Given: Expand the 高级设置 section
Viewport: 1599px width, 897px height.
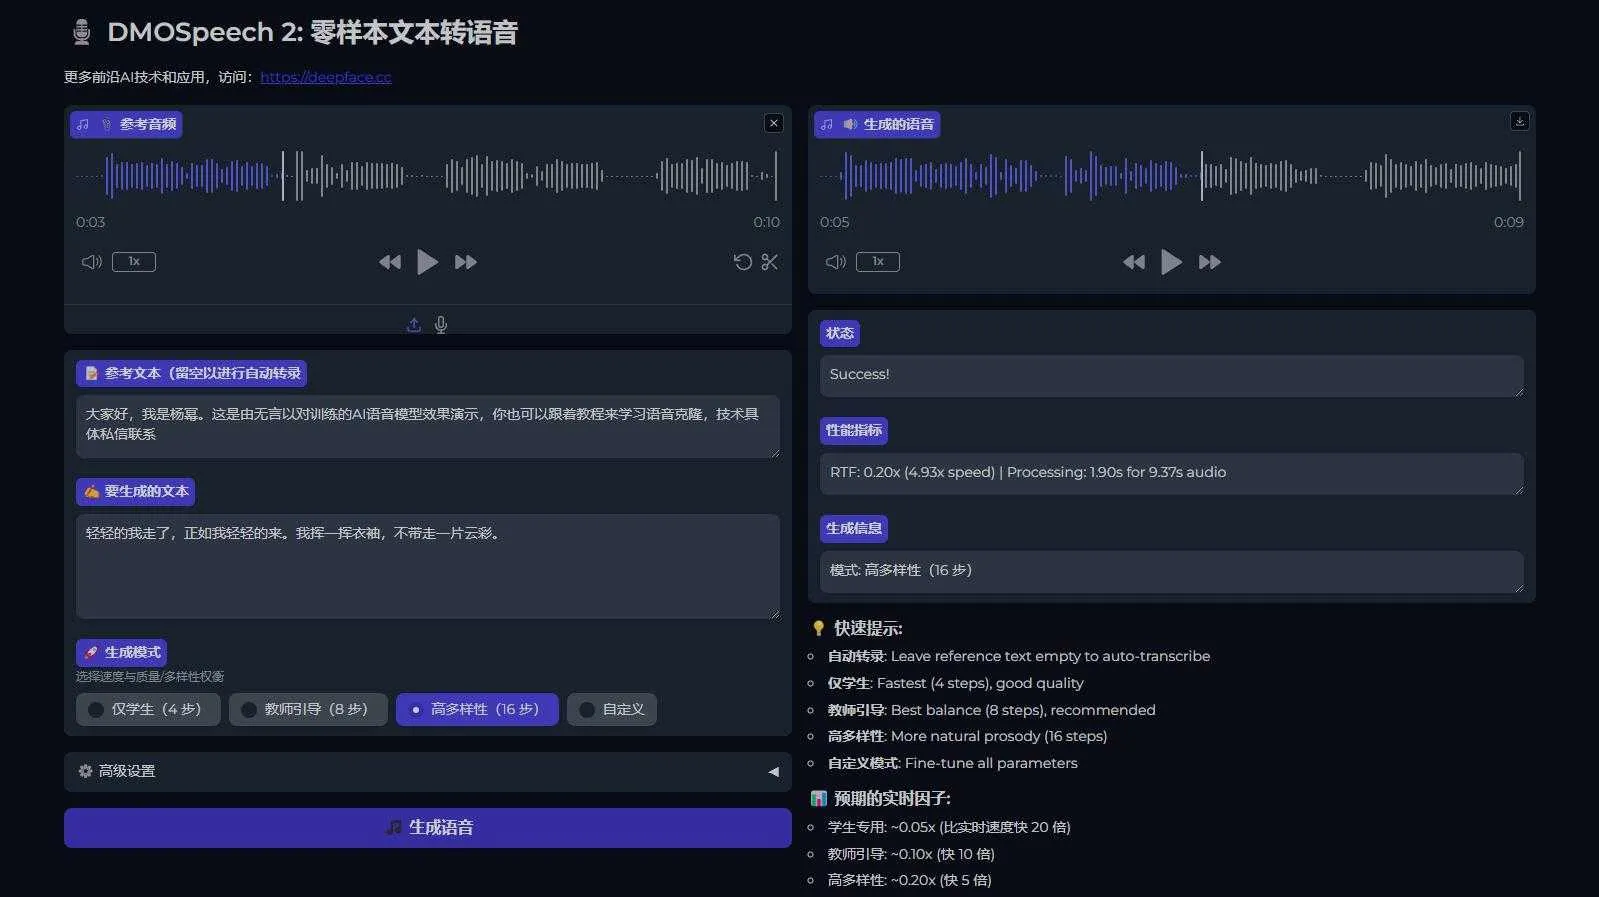Looking at the screenshot, I should (427, 772).
